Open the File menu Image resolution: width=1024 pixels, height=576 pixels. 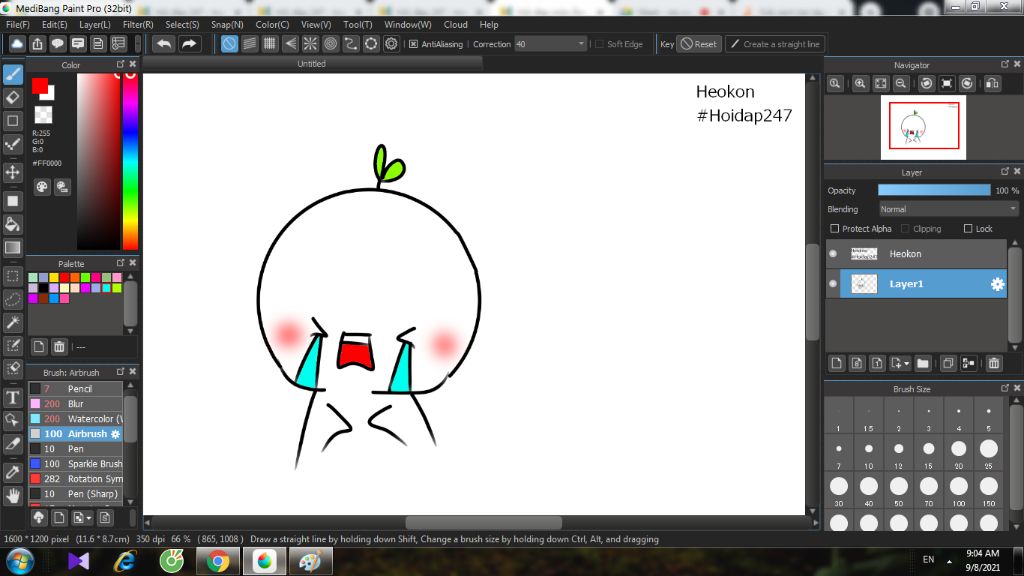[18, 24]
